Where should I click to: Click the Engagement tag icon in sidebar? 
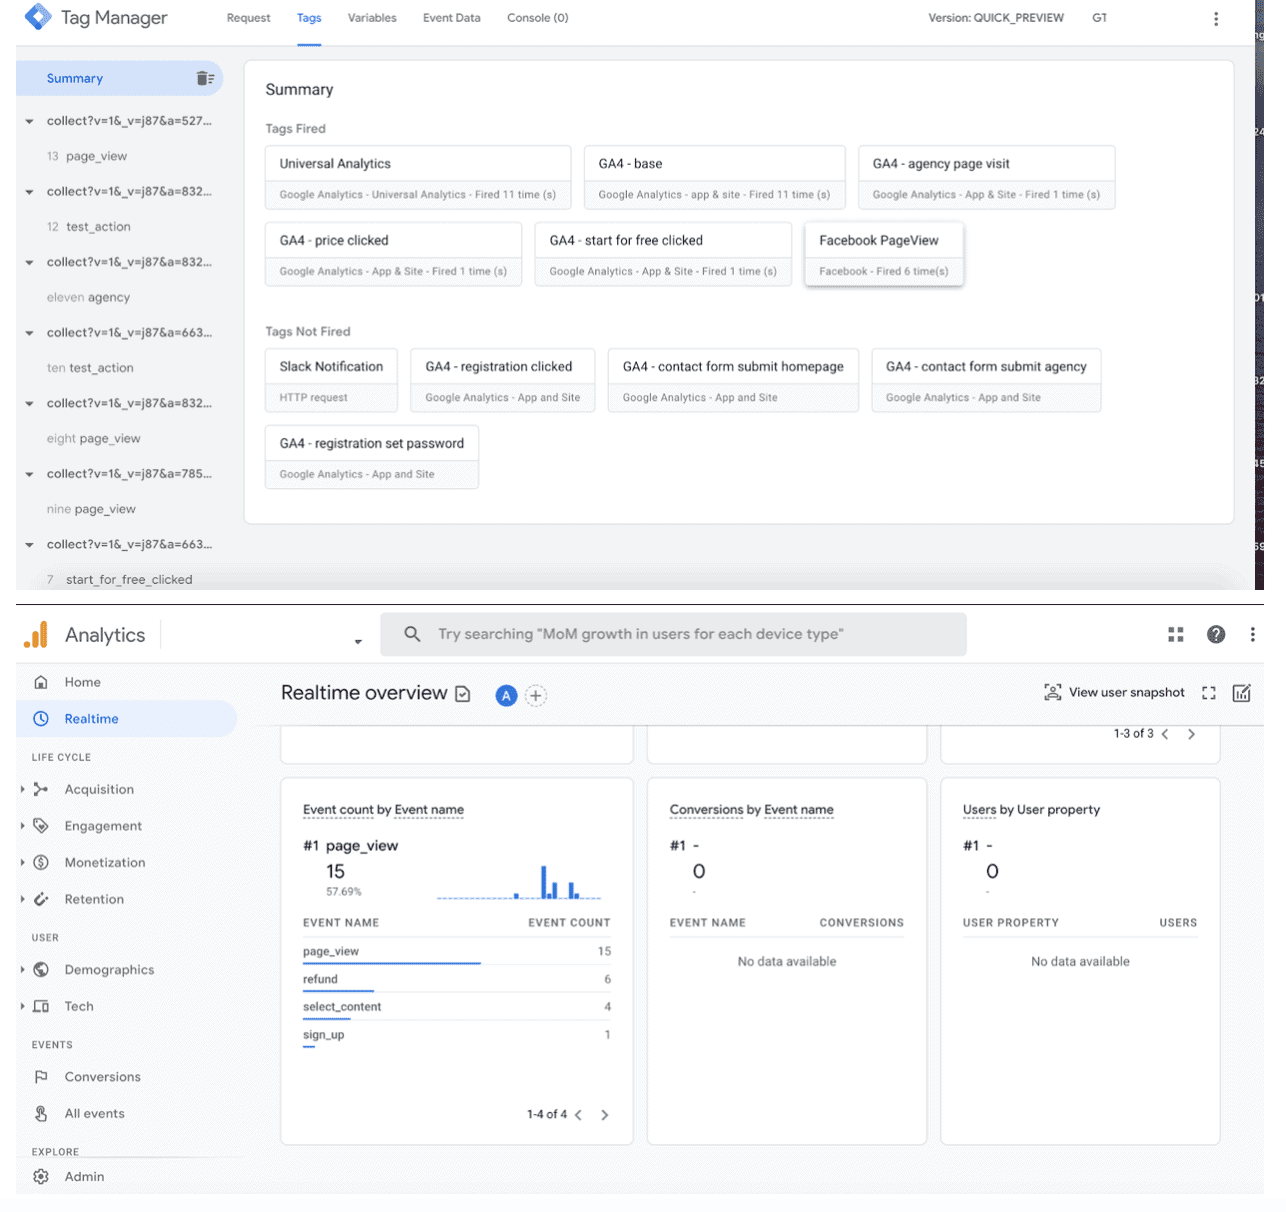[x=41, y=826]
